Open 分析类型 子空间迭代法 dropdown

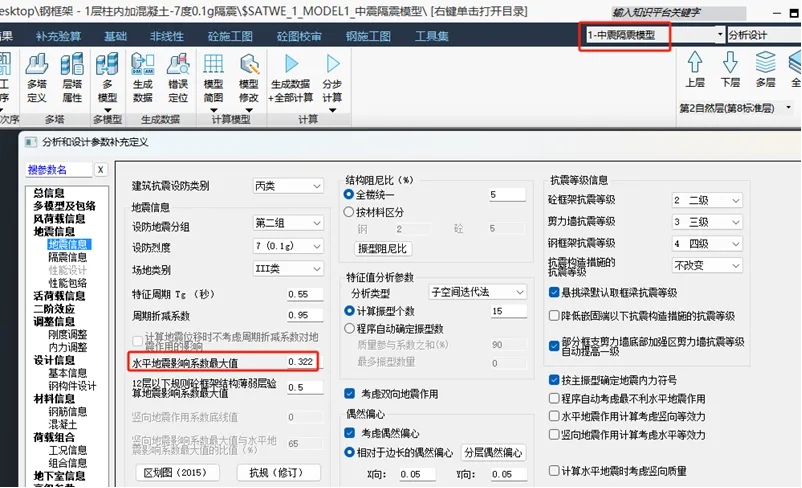pos(477,292)
